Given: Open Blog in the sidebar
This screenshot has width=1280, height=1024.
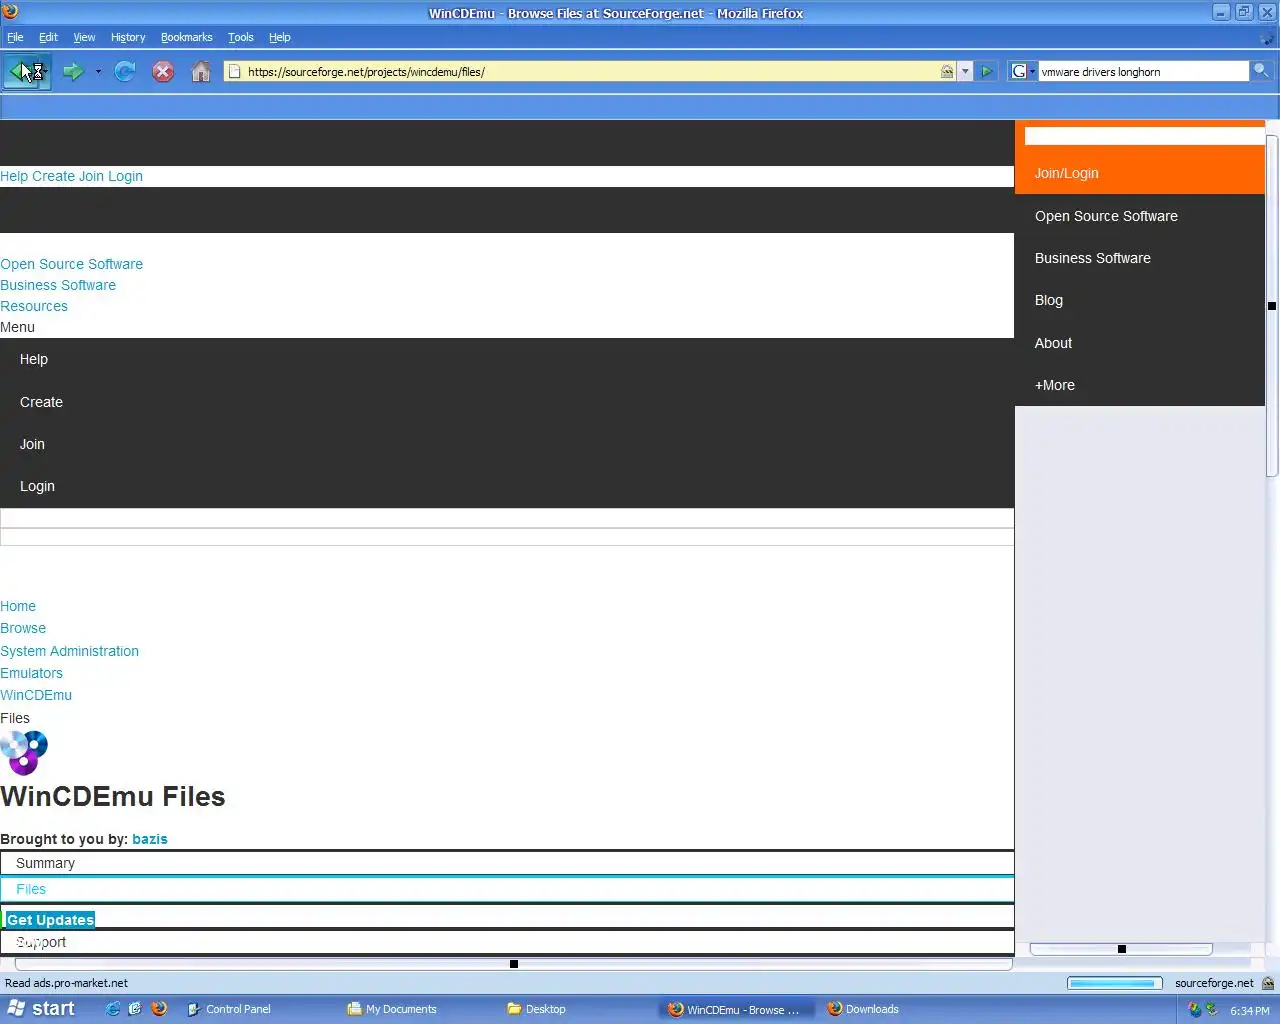Looking at the screenshot, I should click(x=1139, y=300).
